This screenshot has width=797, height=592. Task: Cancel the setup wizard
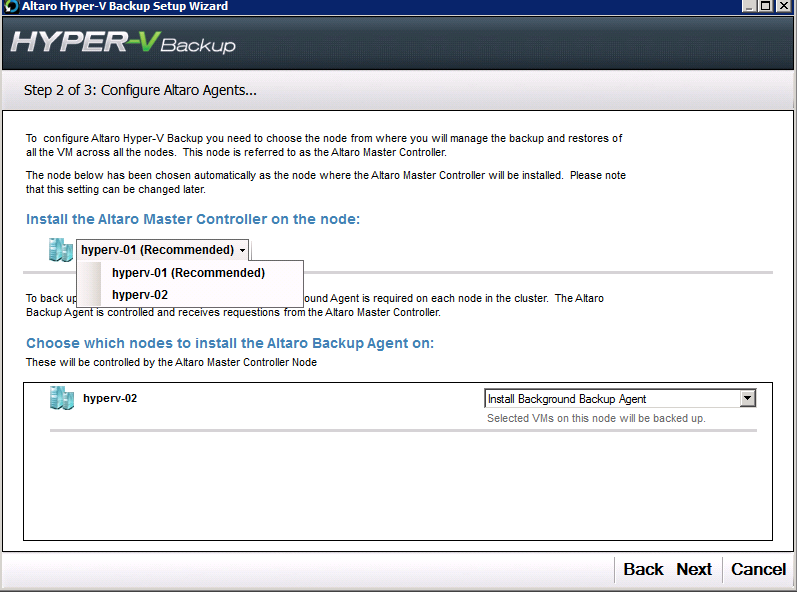tap(758, 569)
